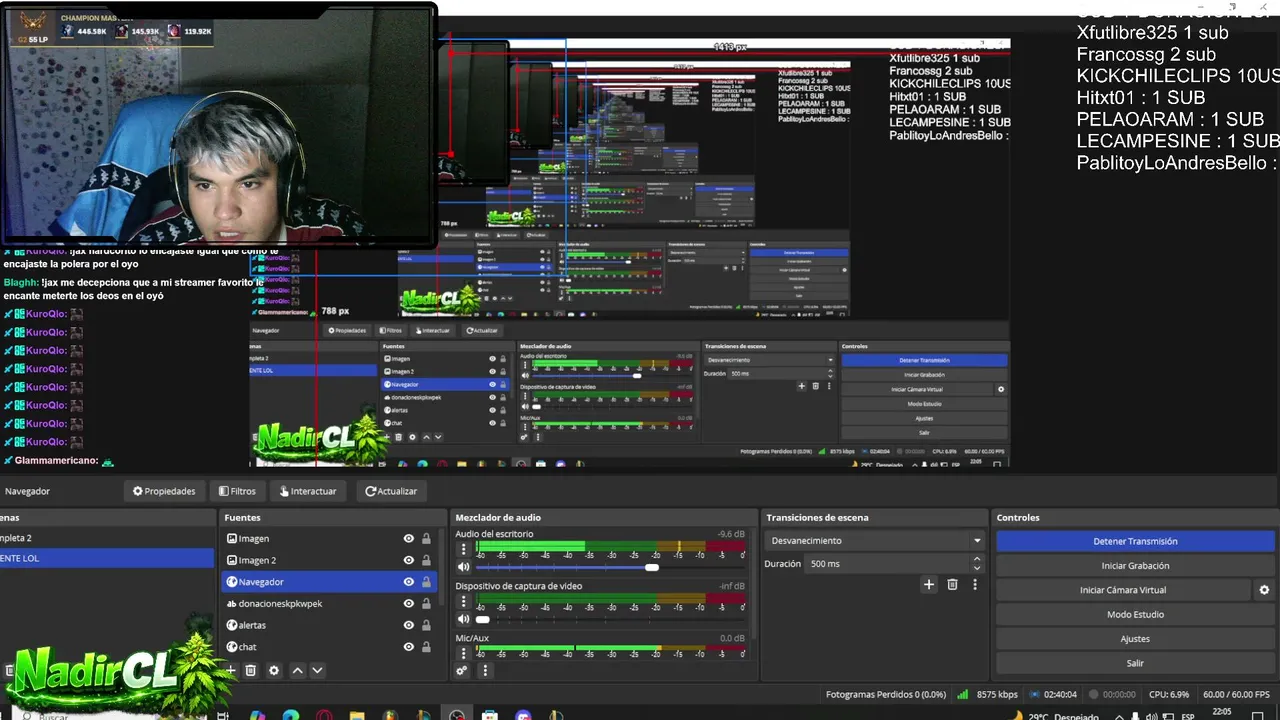The width and height of the screenshot is (1280, 720).
Task: Open Opera browser from the taskbar
Action: pyautogui.click(x=324, y=715)
